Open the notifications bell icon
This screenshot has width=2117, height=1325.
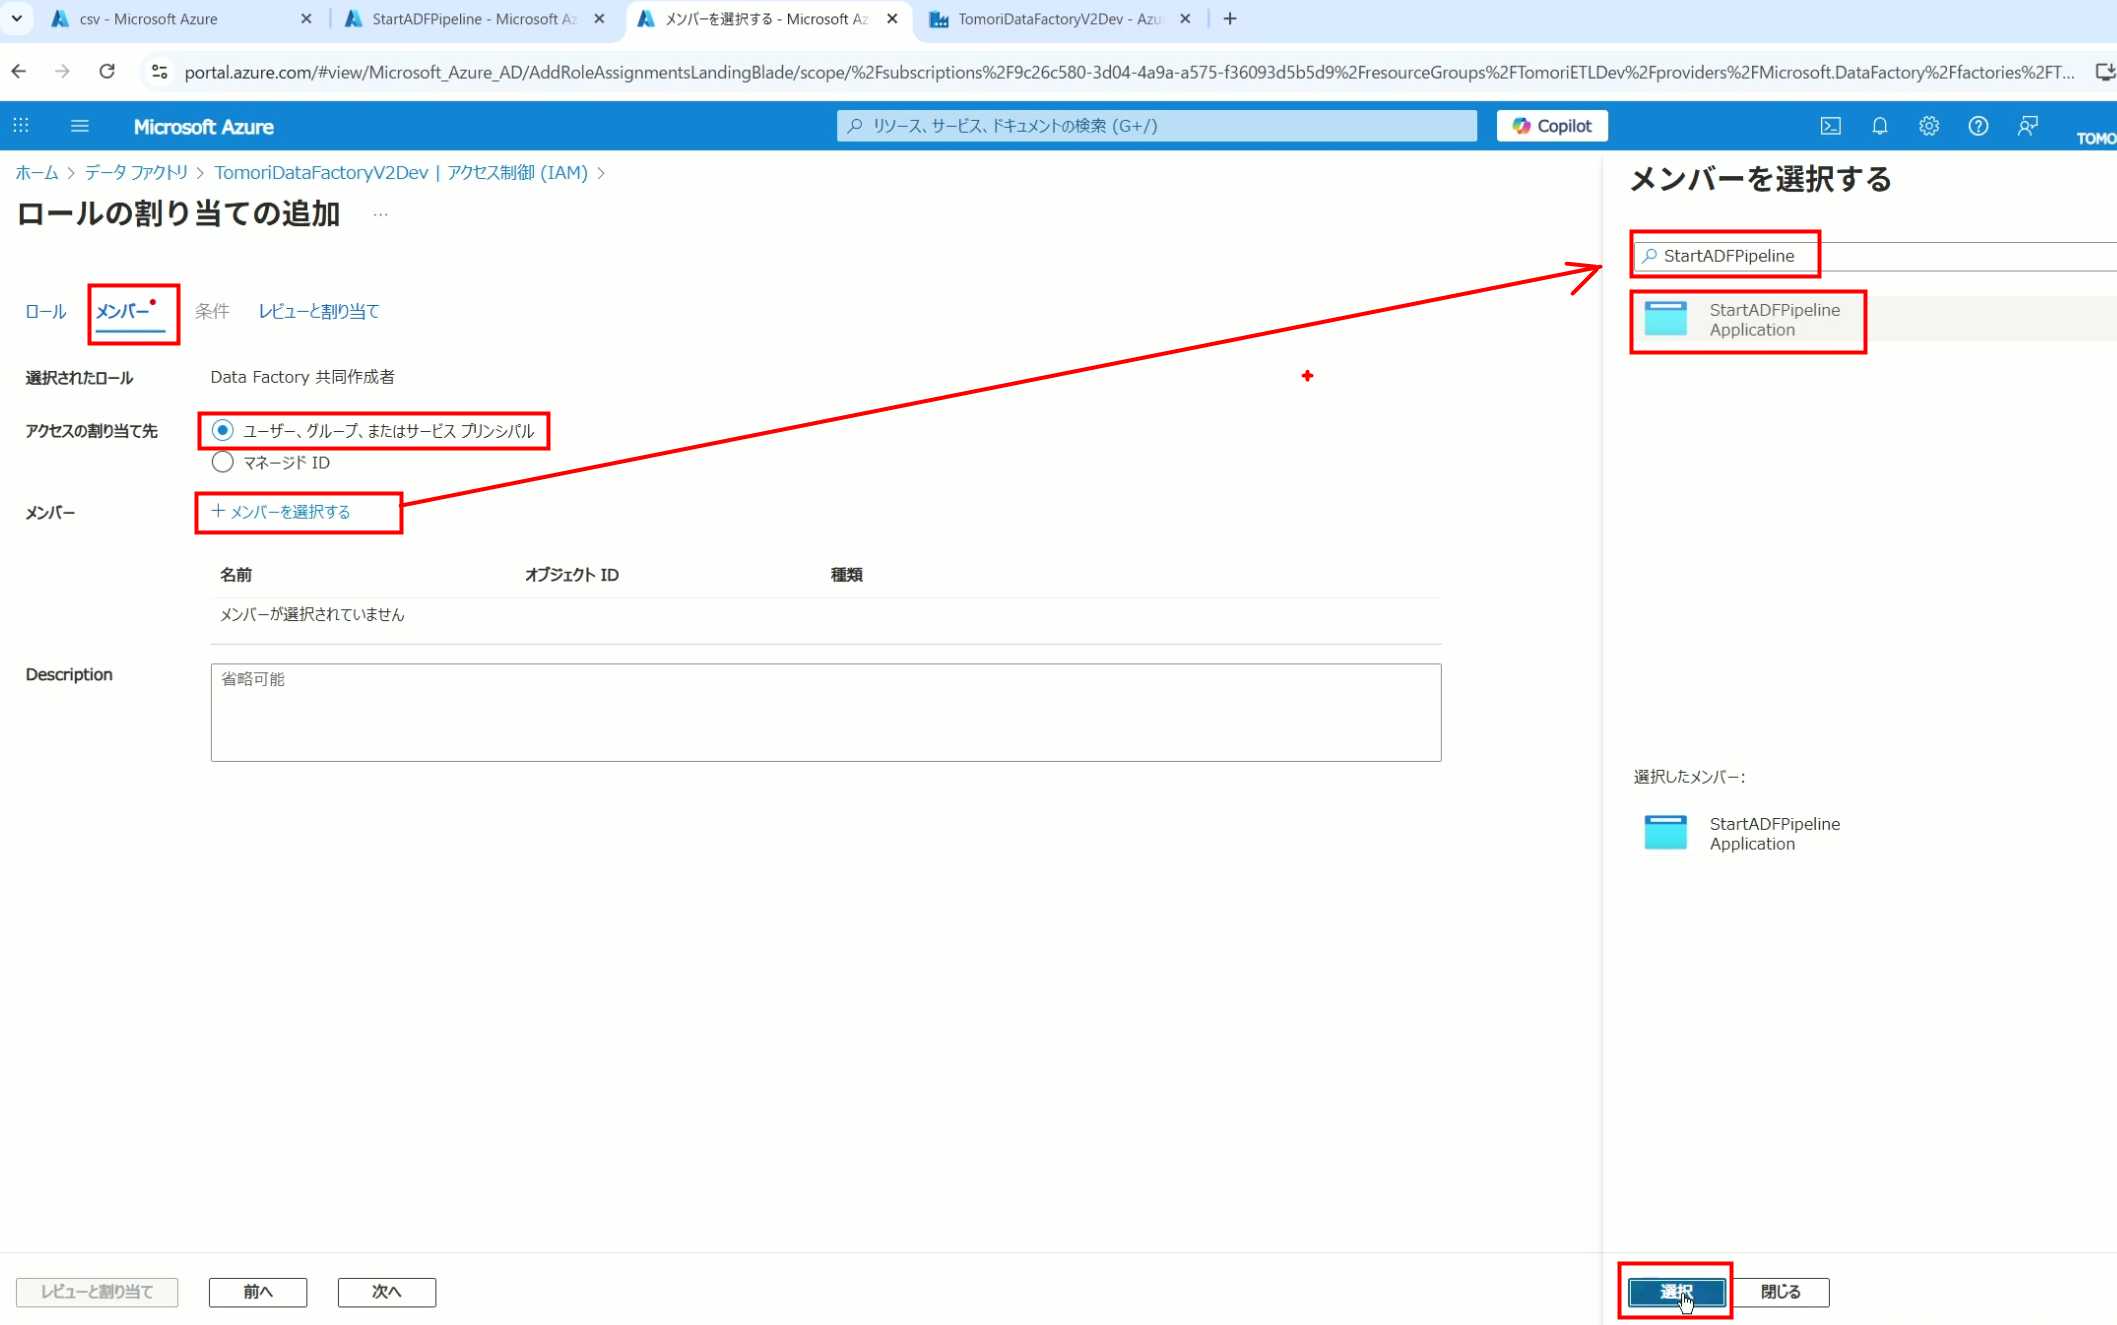[1879, 126]
